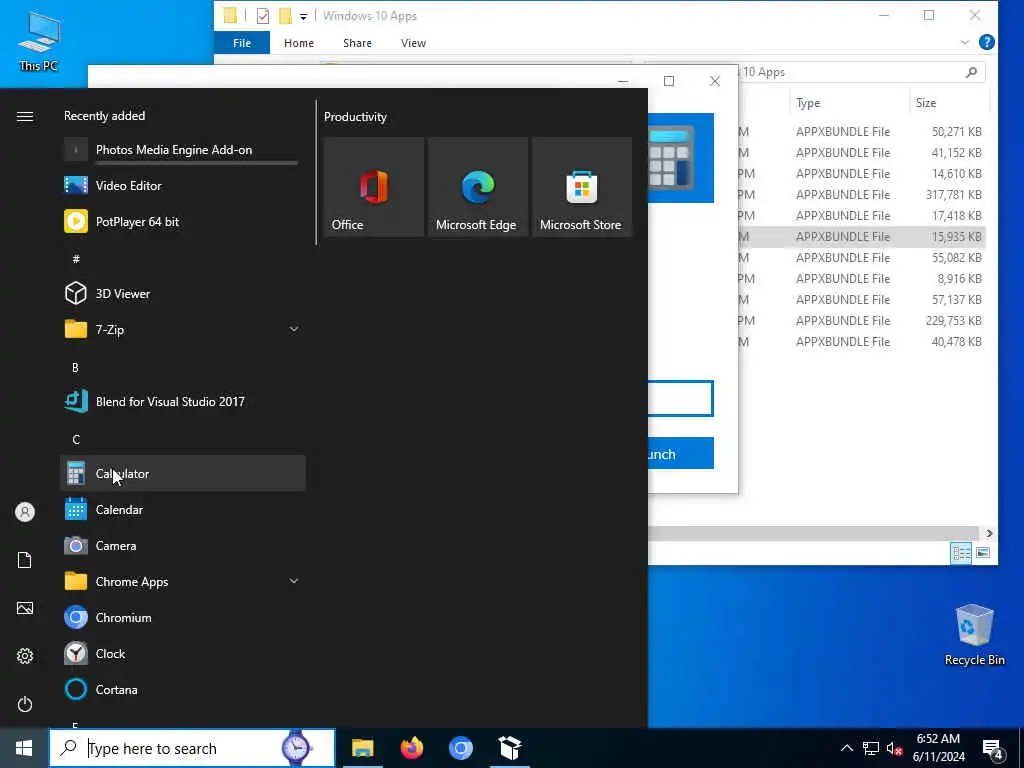Click the properties checkmark in Explorer title bar
This screenshot has height=768, width=1024.
coord(263,16)
